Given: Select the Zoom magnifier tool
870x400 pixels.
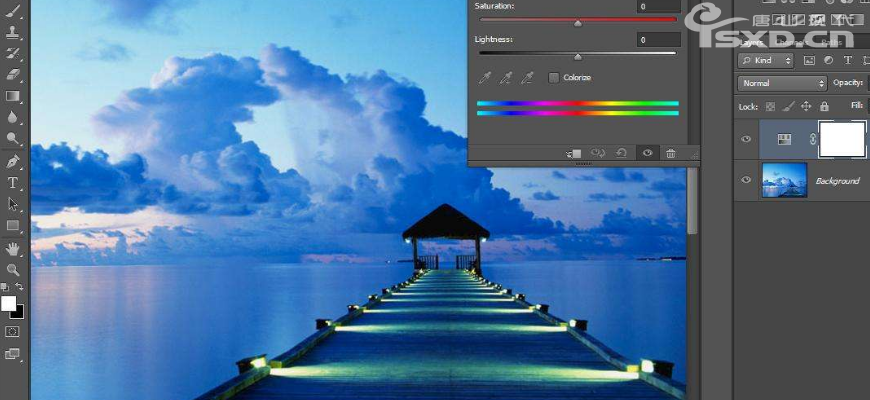Looking at the screenshot, I should [x=13, y=270].
